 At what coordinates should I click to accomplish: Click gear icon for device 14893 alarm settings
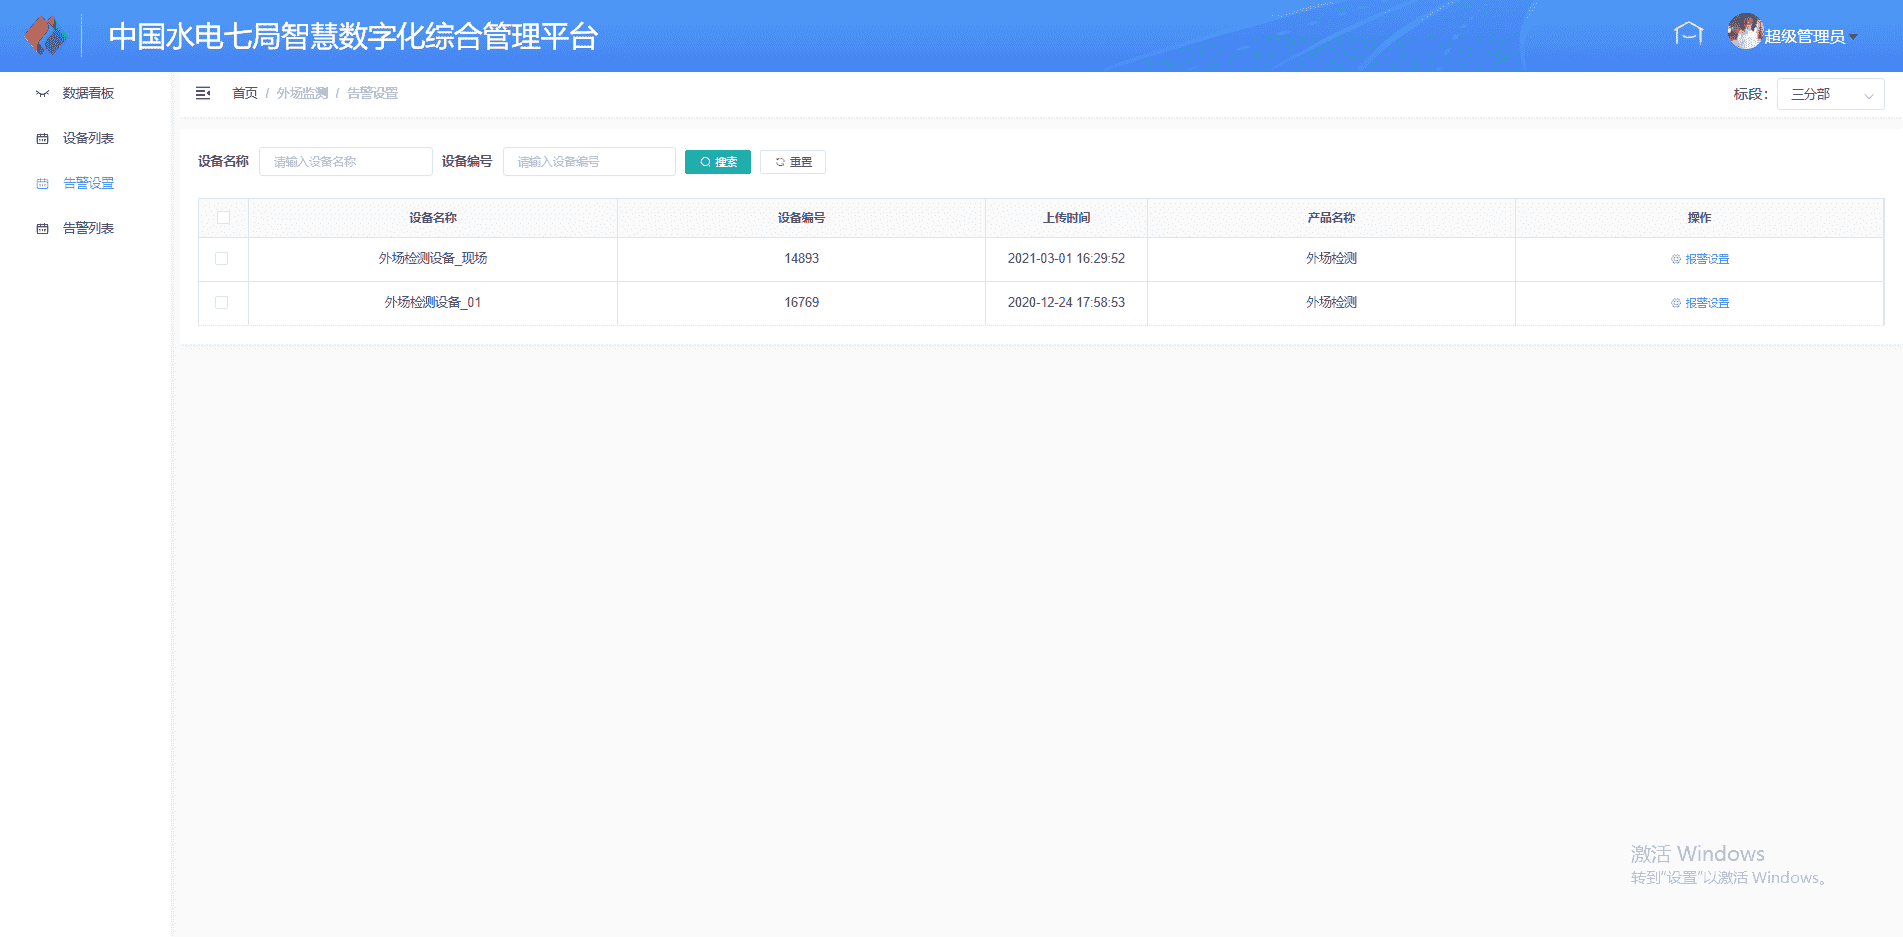click(1676, 259)
